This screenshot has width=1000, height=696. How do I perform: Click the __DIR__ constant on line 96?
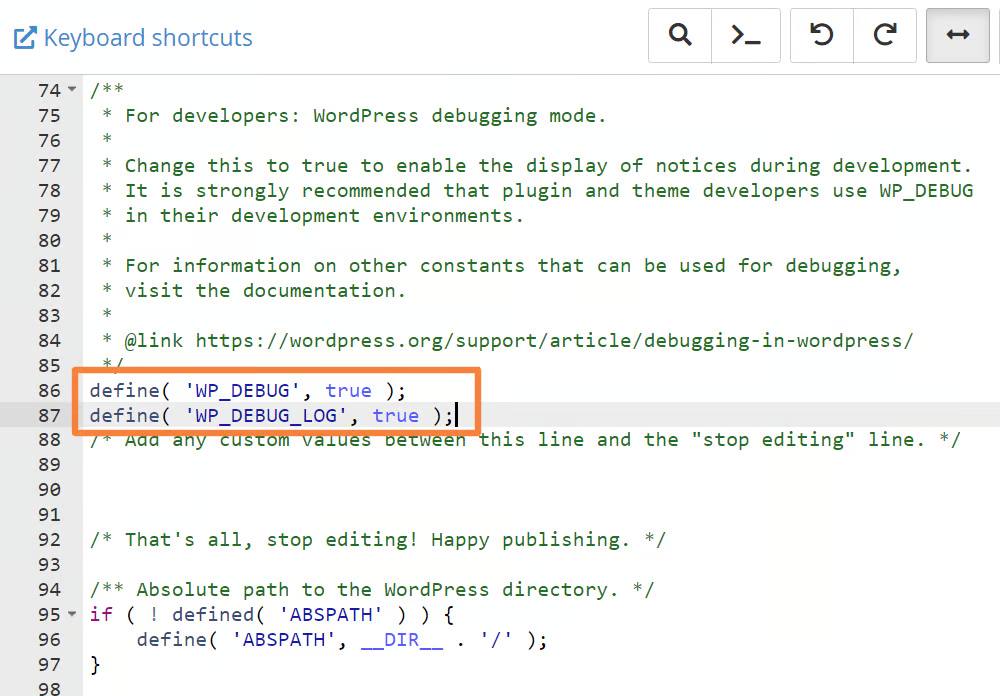402,639
